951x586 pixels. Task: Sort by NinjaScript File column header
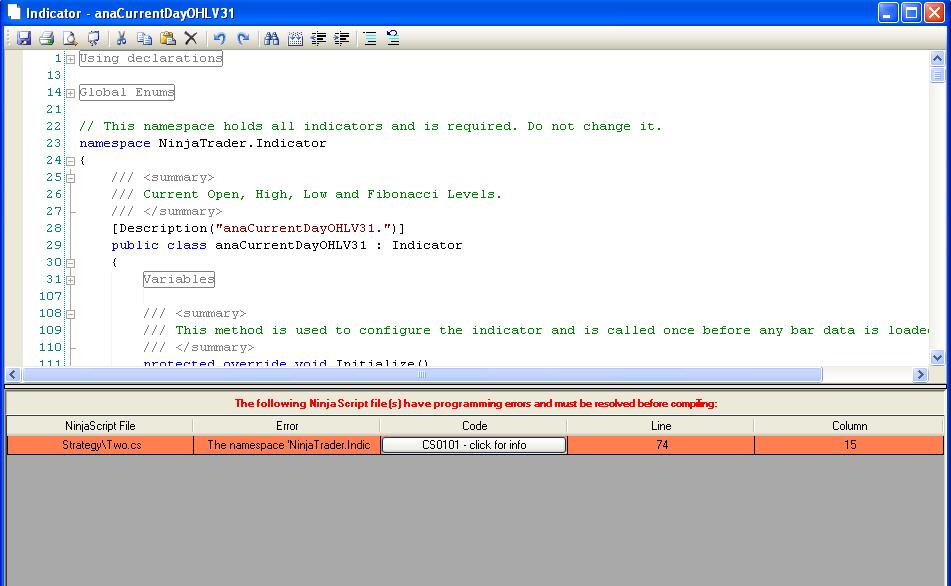point(99,426)
